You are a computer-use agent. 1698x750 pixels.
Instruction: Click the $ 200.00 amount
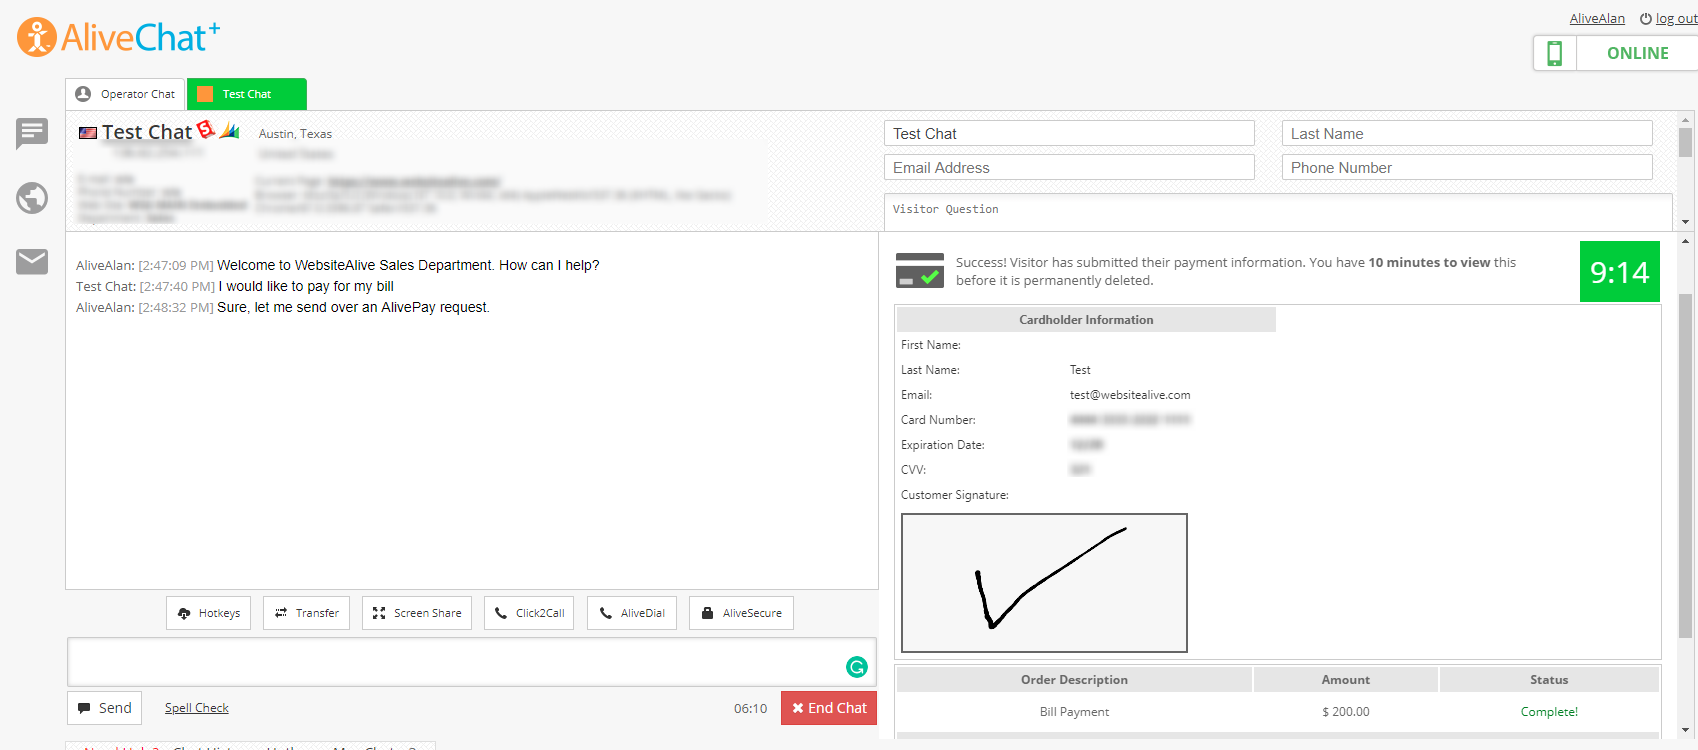coord(1346,712)
